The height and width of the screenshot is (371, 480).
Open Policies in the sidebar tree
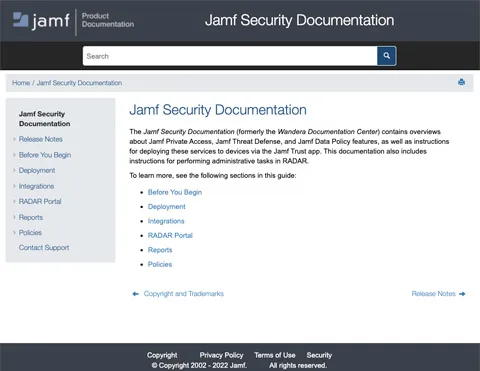pyautogui.click(x=30, y=232)
